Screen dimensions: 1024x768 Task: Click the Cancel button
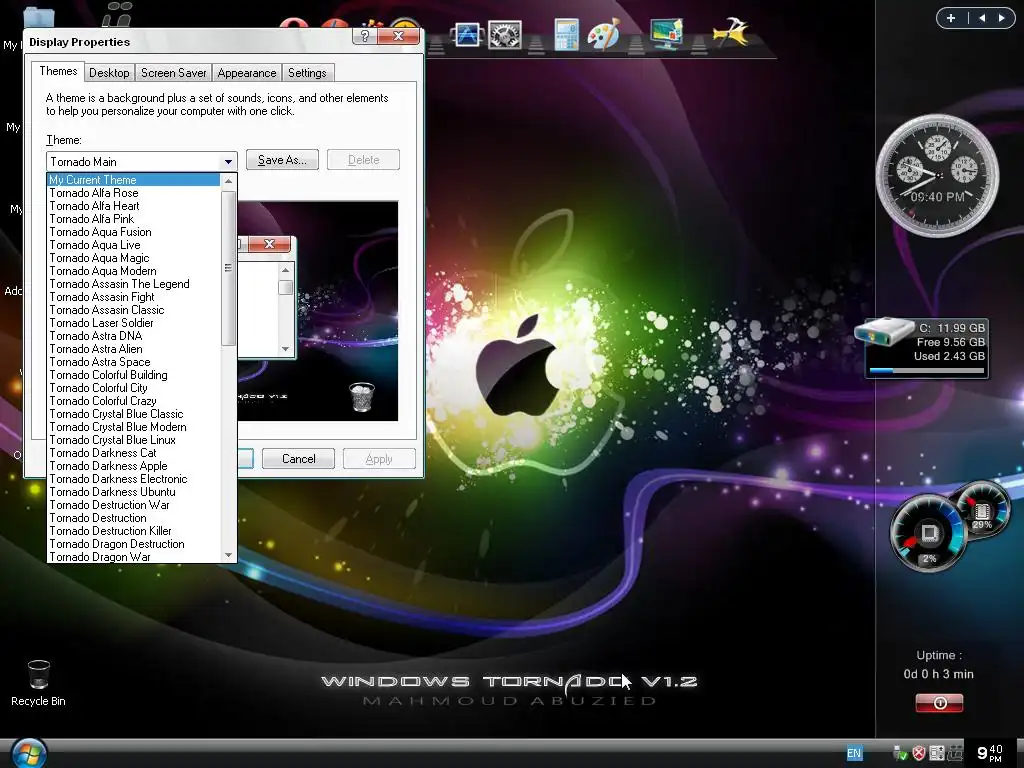[298, 458]
